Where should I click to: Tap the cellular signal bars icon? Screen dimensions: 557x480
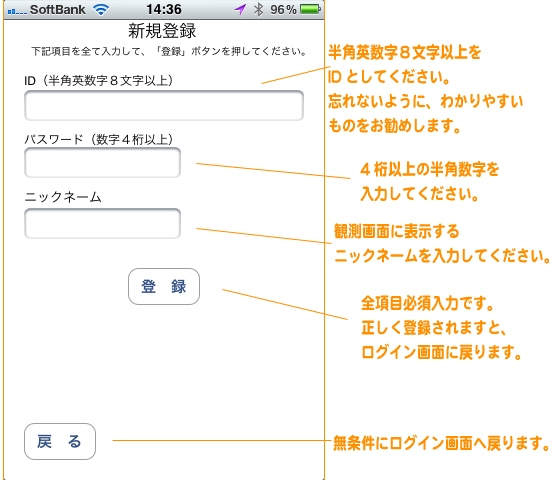[x=17, y=12]
